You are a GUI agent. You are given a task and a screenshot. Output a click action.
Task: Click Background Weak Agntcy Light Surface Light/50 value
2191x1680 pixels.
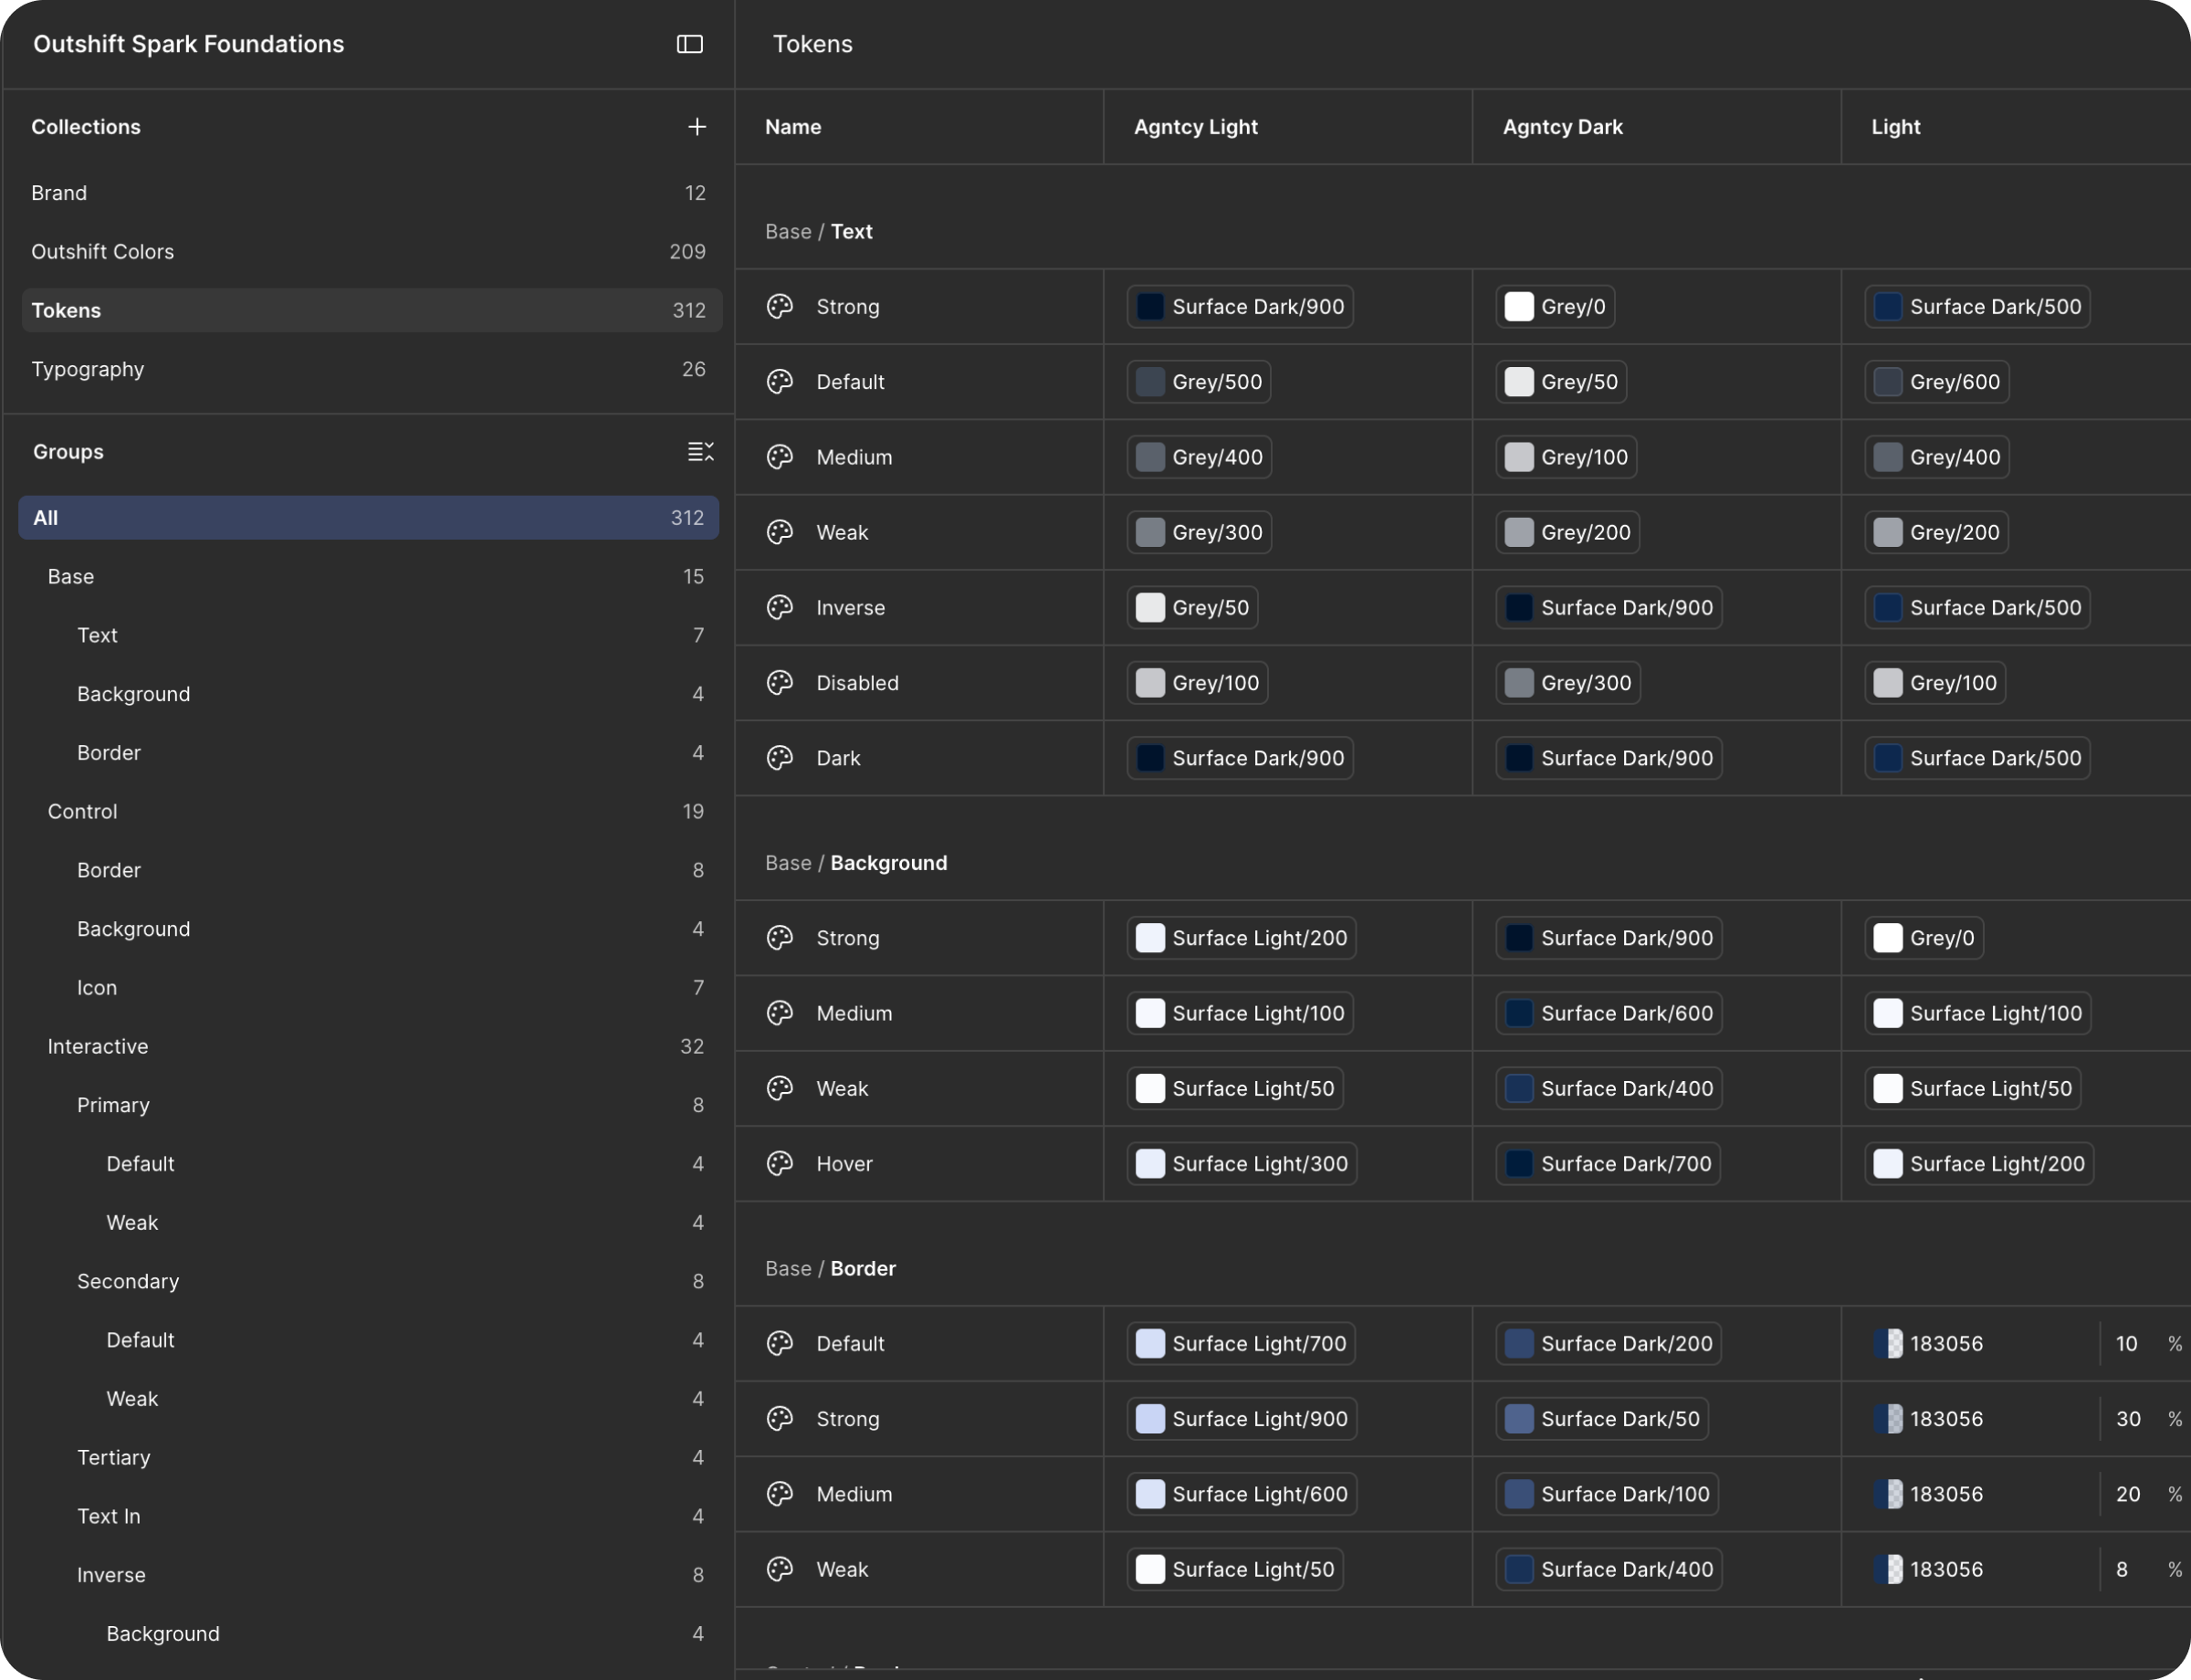[1235, 1088]
